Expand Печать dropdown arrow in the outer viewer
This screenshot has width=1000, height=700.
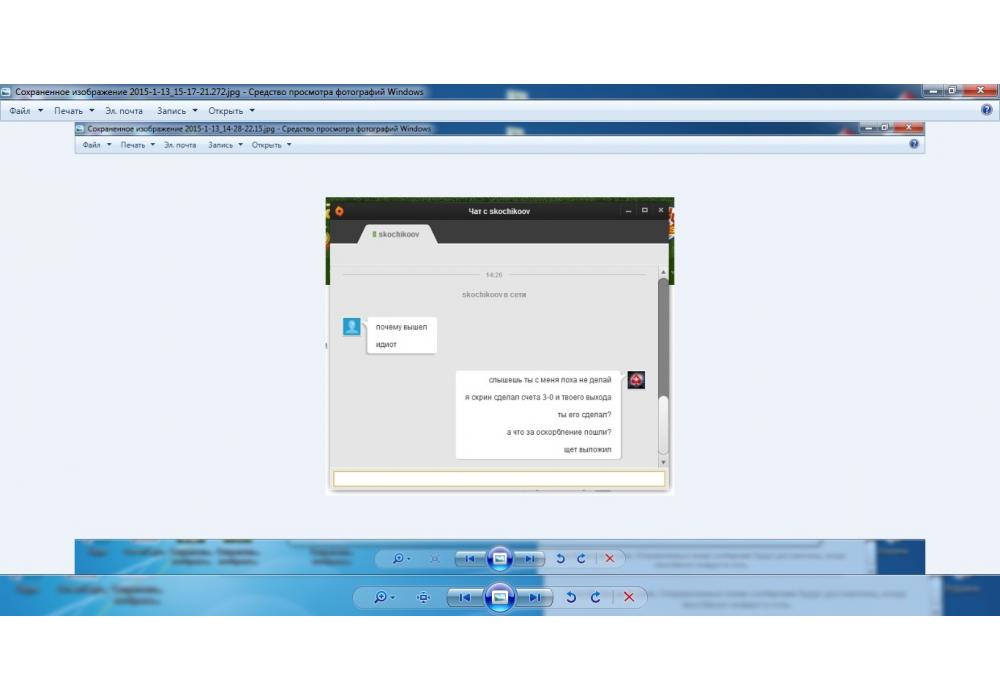coord(92,111)
